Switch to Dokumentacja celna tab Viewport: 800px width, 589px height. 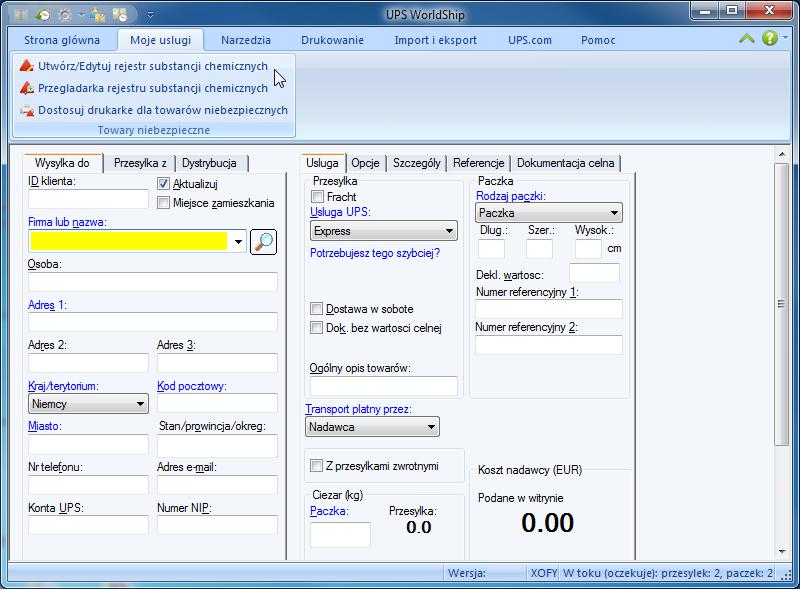pyautogui.click(x=565, y=163)
